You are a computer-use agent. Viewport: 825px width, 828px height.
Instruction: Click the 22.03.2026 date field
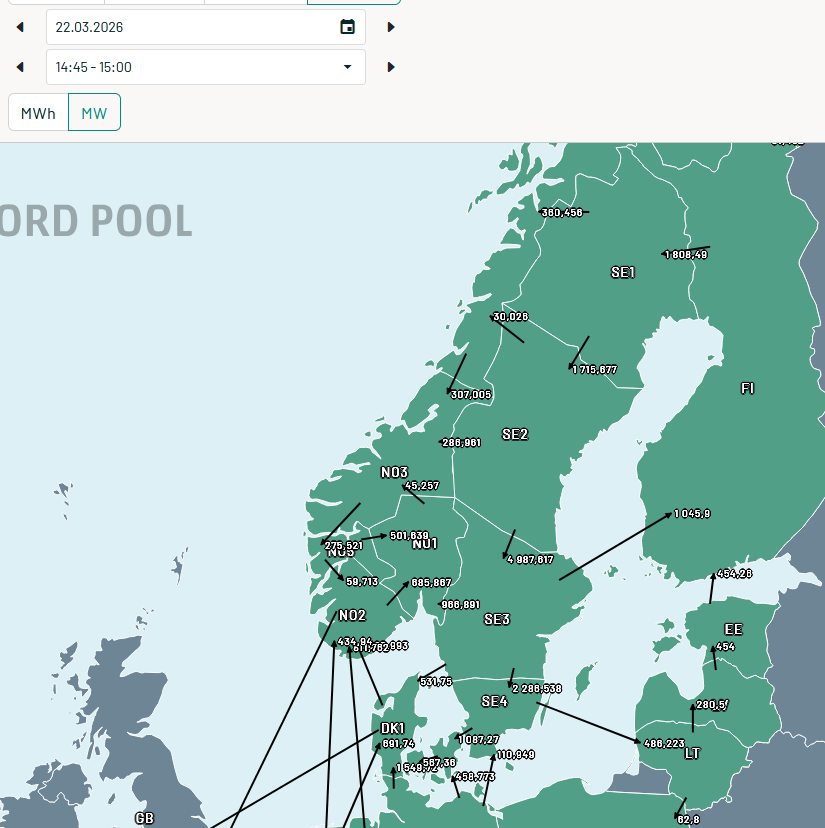(190, 27)
